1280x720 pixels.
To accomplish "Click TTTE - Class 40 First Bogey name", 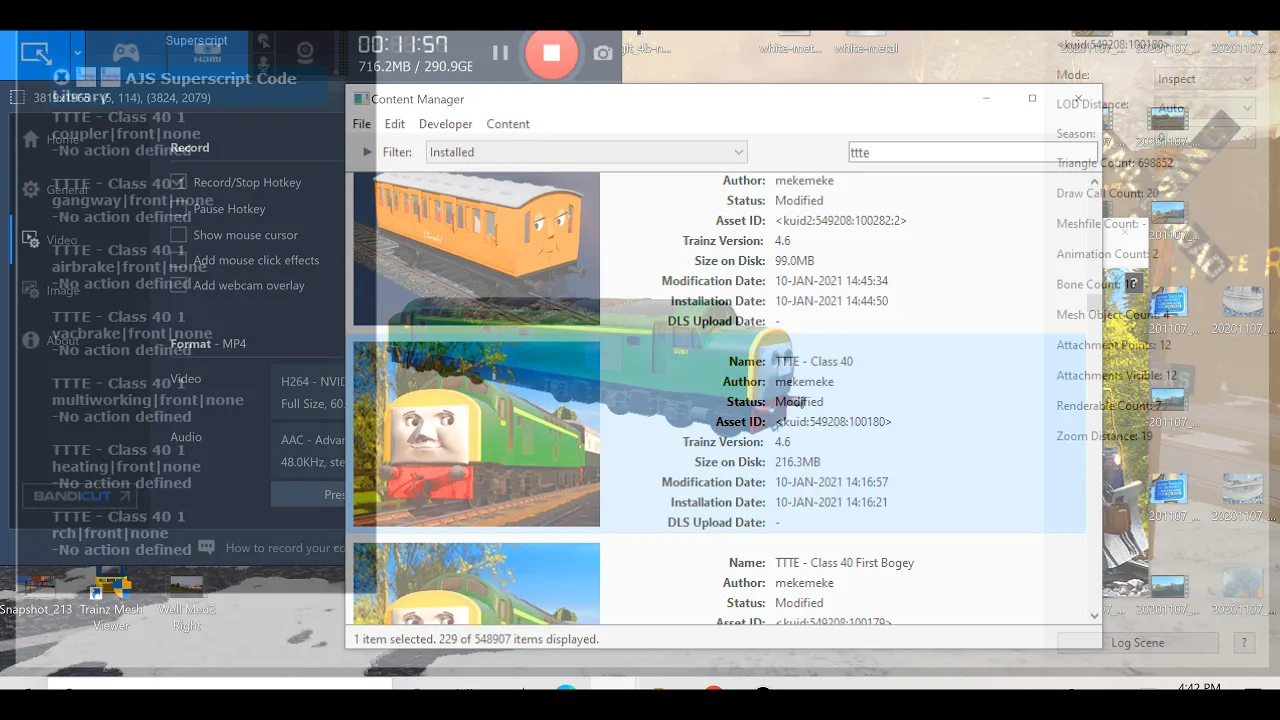I will 845,563.
